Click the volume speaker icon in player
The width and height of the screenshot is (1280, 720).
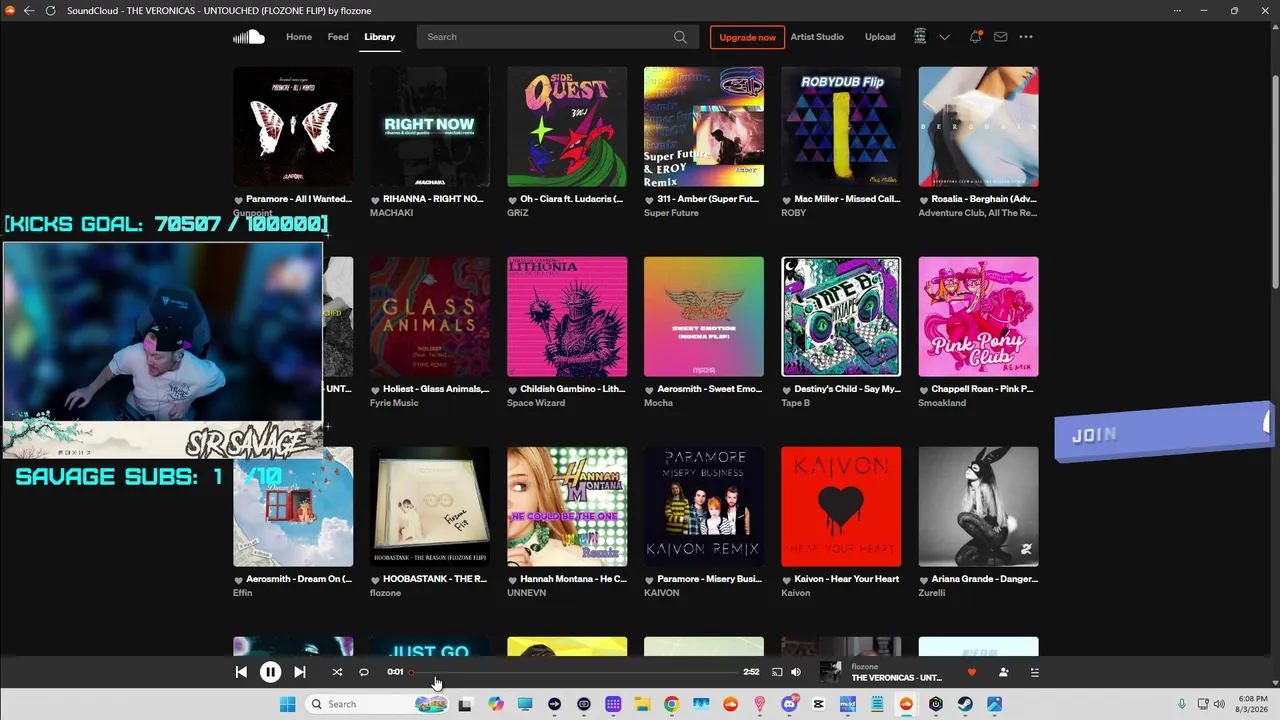pyautogui.click(x=796, y=672)
